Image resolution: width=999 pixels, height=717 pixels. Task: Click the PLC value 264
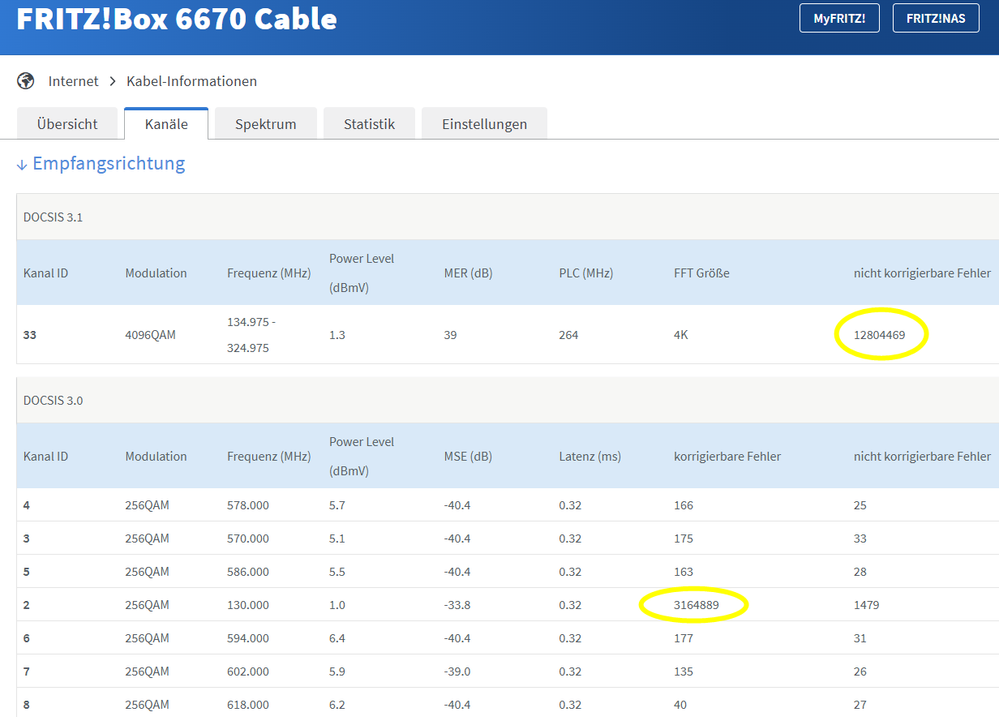[x=568, y=335]
